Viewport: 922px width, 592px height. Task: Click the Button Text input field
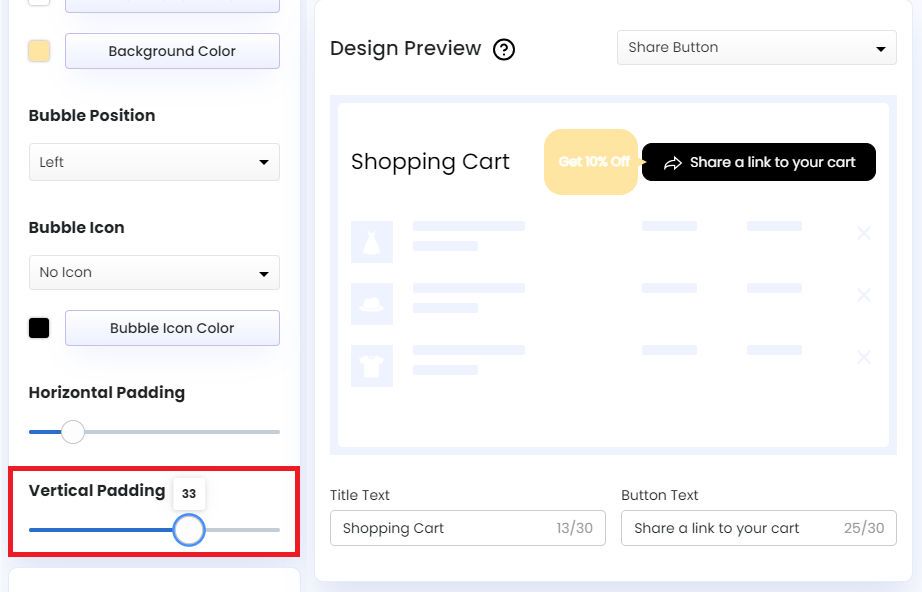point(758,528)
